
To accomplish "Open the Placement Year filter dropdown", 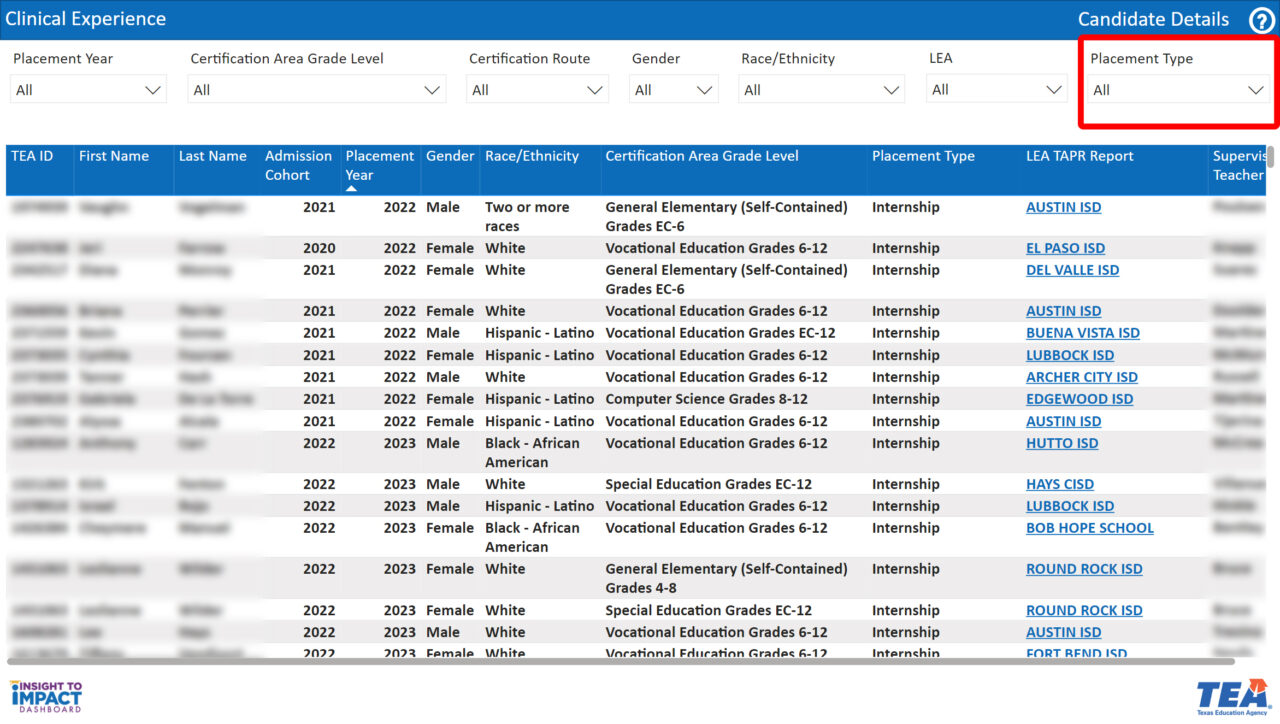I will click(x=88, y=90).
